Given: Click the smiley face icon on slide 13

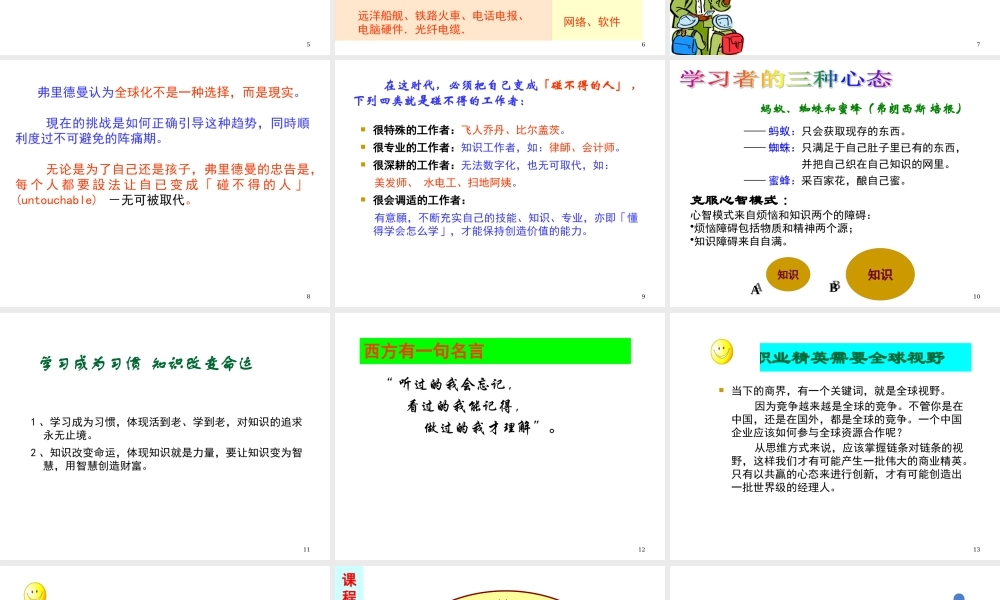Looking at the screenshot, I should (722, 352).
